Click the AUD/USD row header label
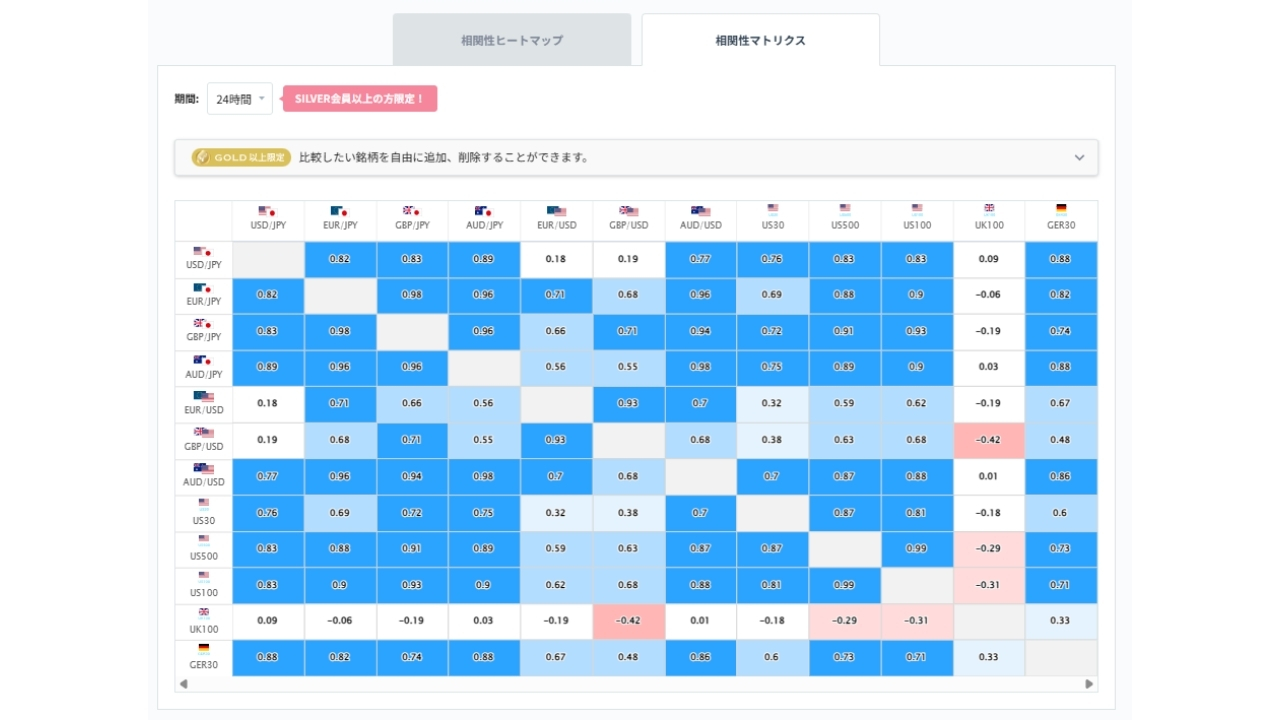The image size is (1280, 720). [x=204, y=482]
